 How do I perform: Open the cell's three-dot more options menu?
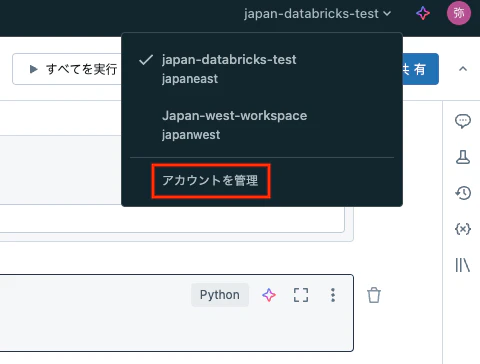pos(333,295)
